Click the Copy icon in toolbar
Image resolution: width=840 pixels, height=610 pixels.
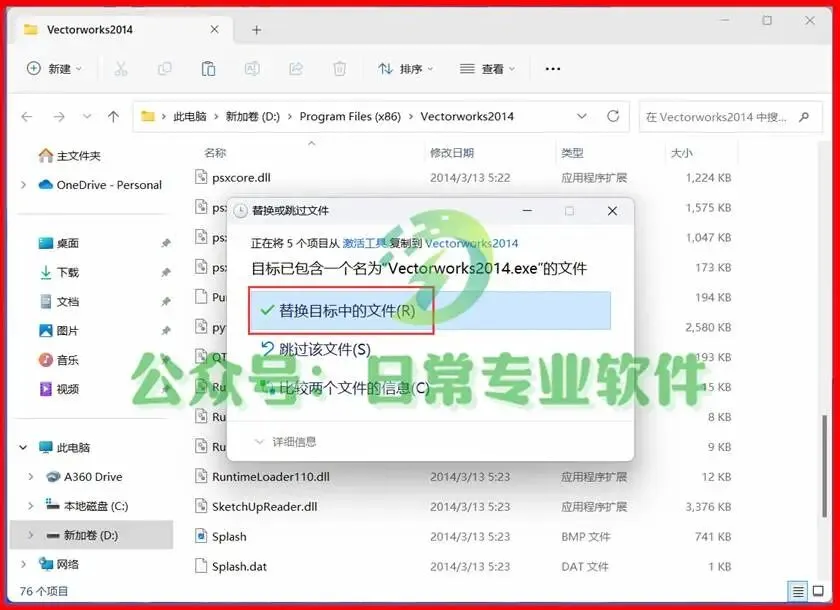164,69
